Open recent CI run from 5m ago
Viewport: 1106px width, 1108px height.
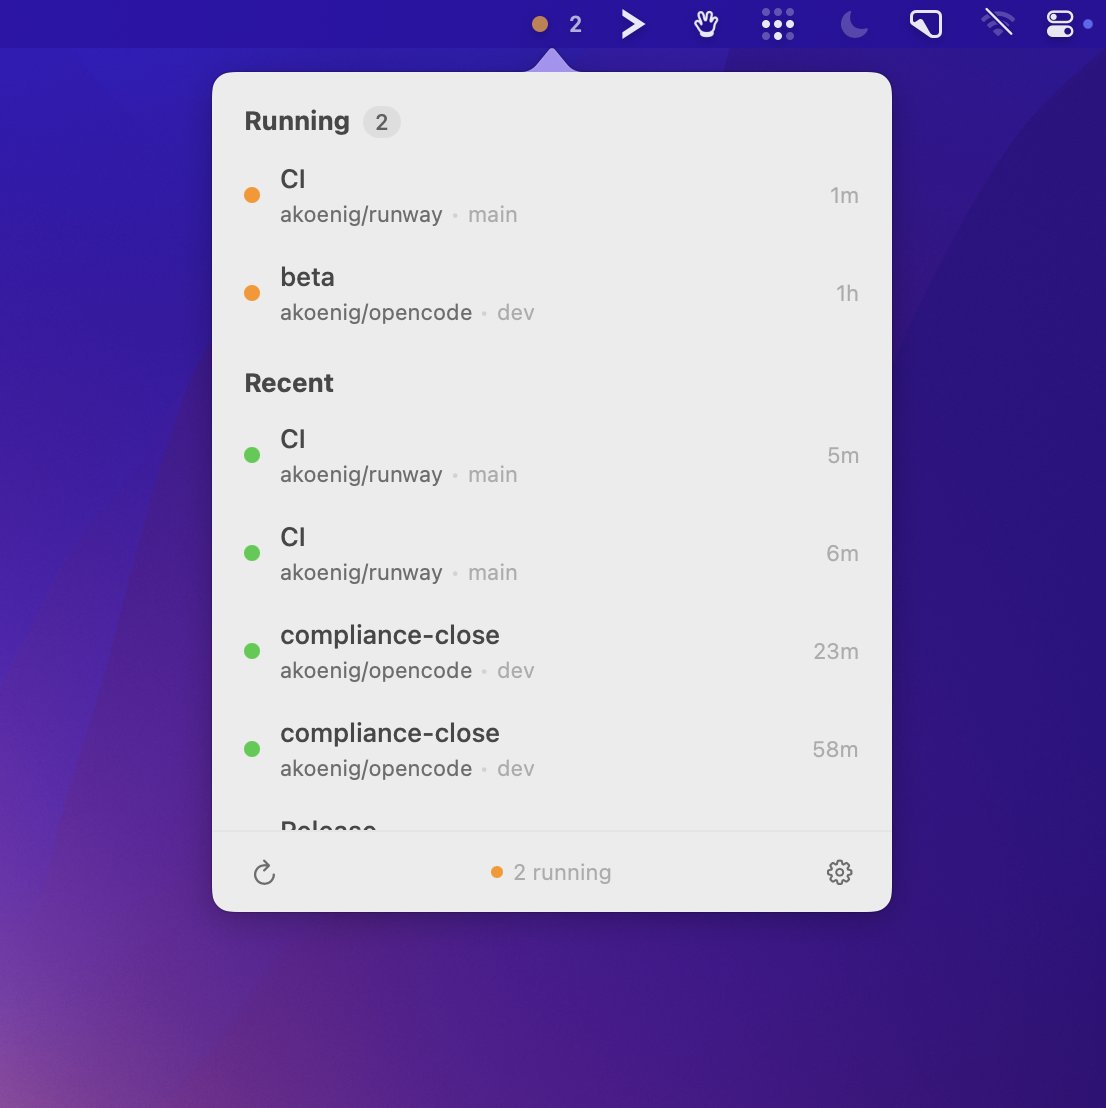pyautogui.click(x=551, y=456)
